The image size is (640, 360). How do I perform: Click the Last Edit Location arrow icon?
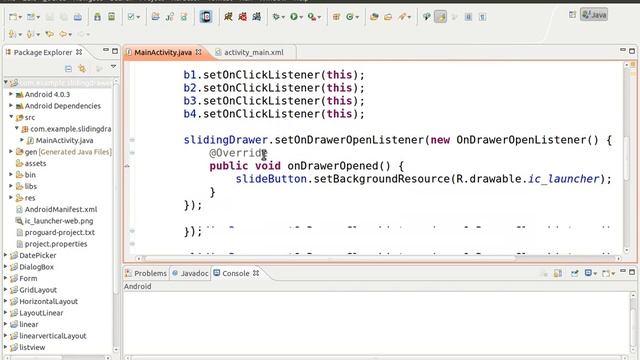tap(49, 34)
